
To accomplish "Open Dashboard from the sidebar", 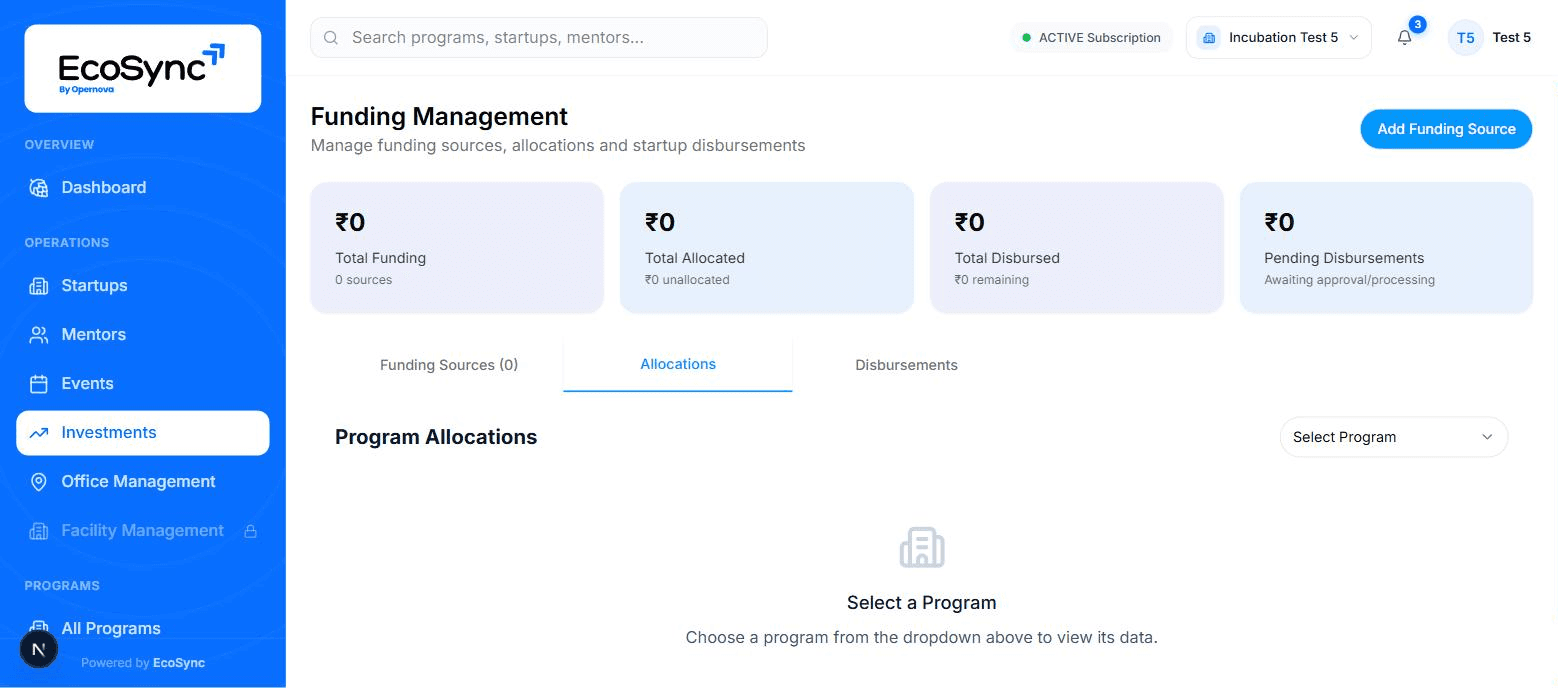I will [x=142, y=188].
